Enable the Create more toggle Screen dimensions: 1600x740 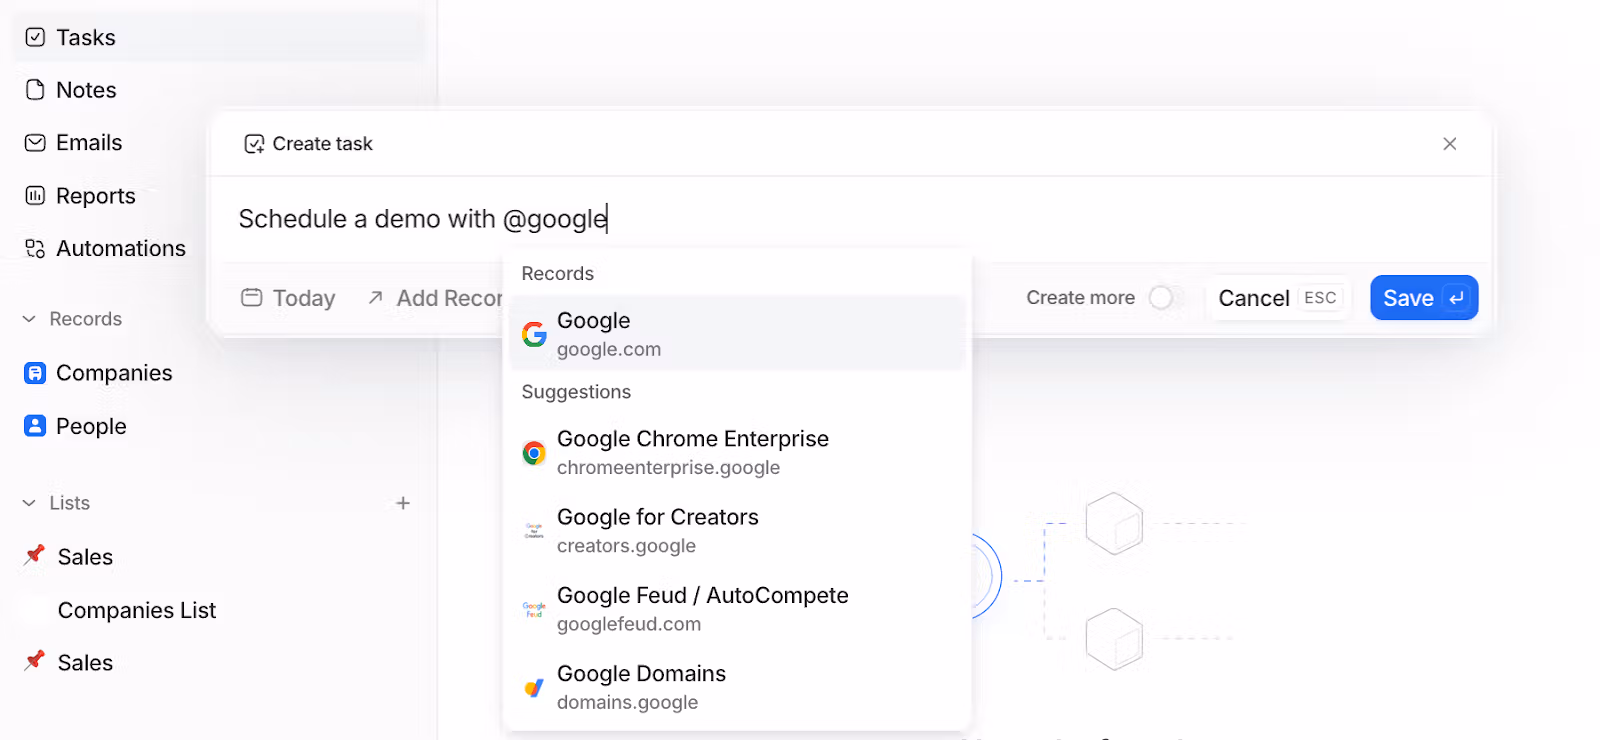point(1166,298)
